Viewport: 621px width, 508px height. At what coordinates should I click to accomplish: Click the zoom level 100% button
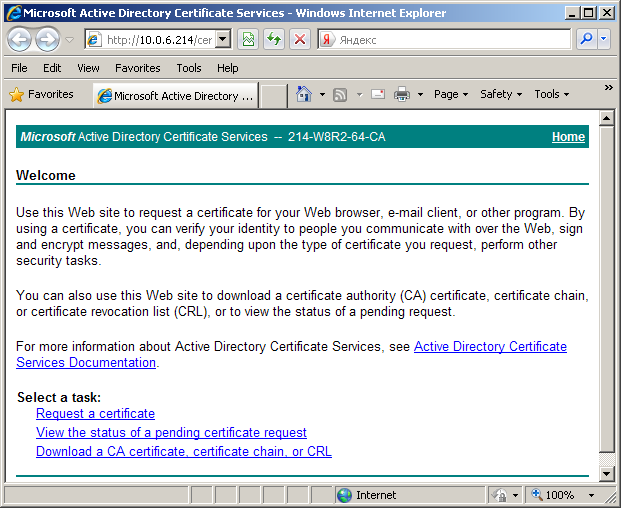coord(554,495)
